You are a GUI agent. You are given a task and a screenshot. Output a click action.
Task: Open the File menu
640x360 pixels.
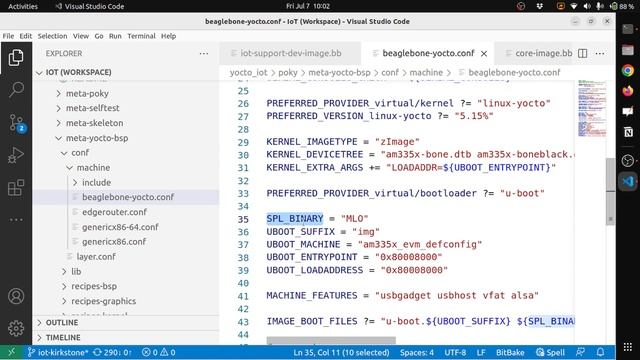(x=8, y=36)
